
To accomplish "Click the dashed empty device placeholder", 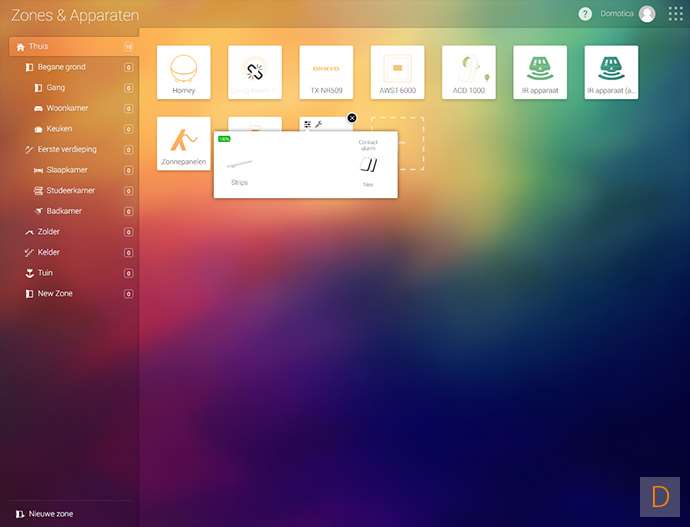I will coord(411,143).
